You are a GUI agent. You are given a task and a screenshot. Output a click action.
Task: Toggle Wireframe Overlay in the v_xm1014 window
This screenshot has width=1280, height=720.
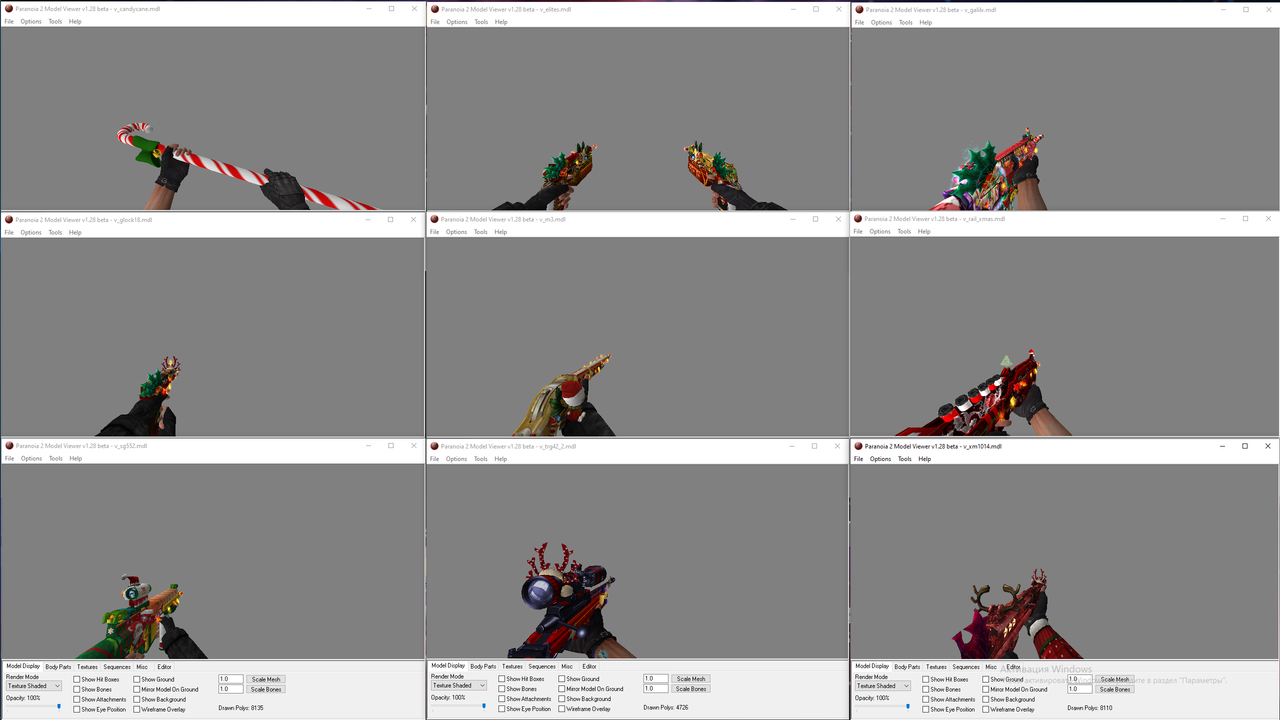click(986, 710)
